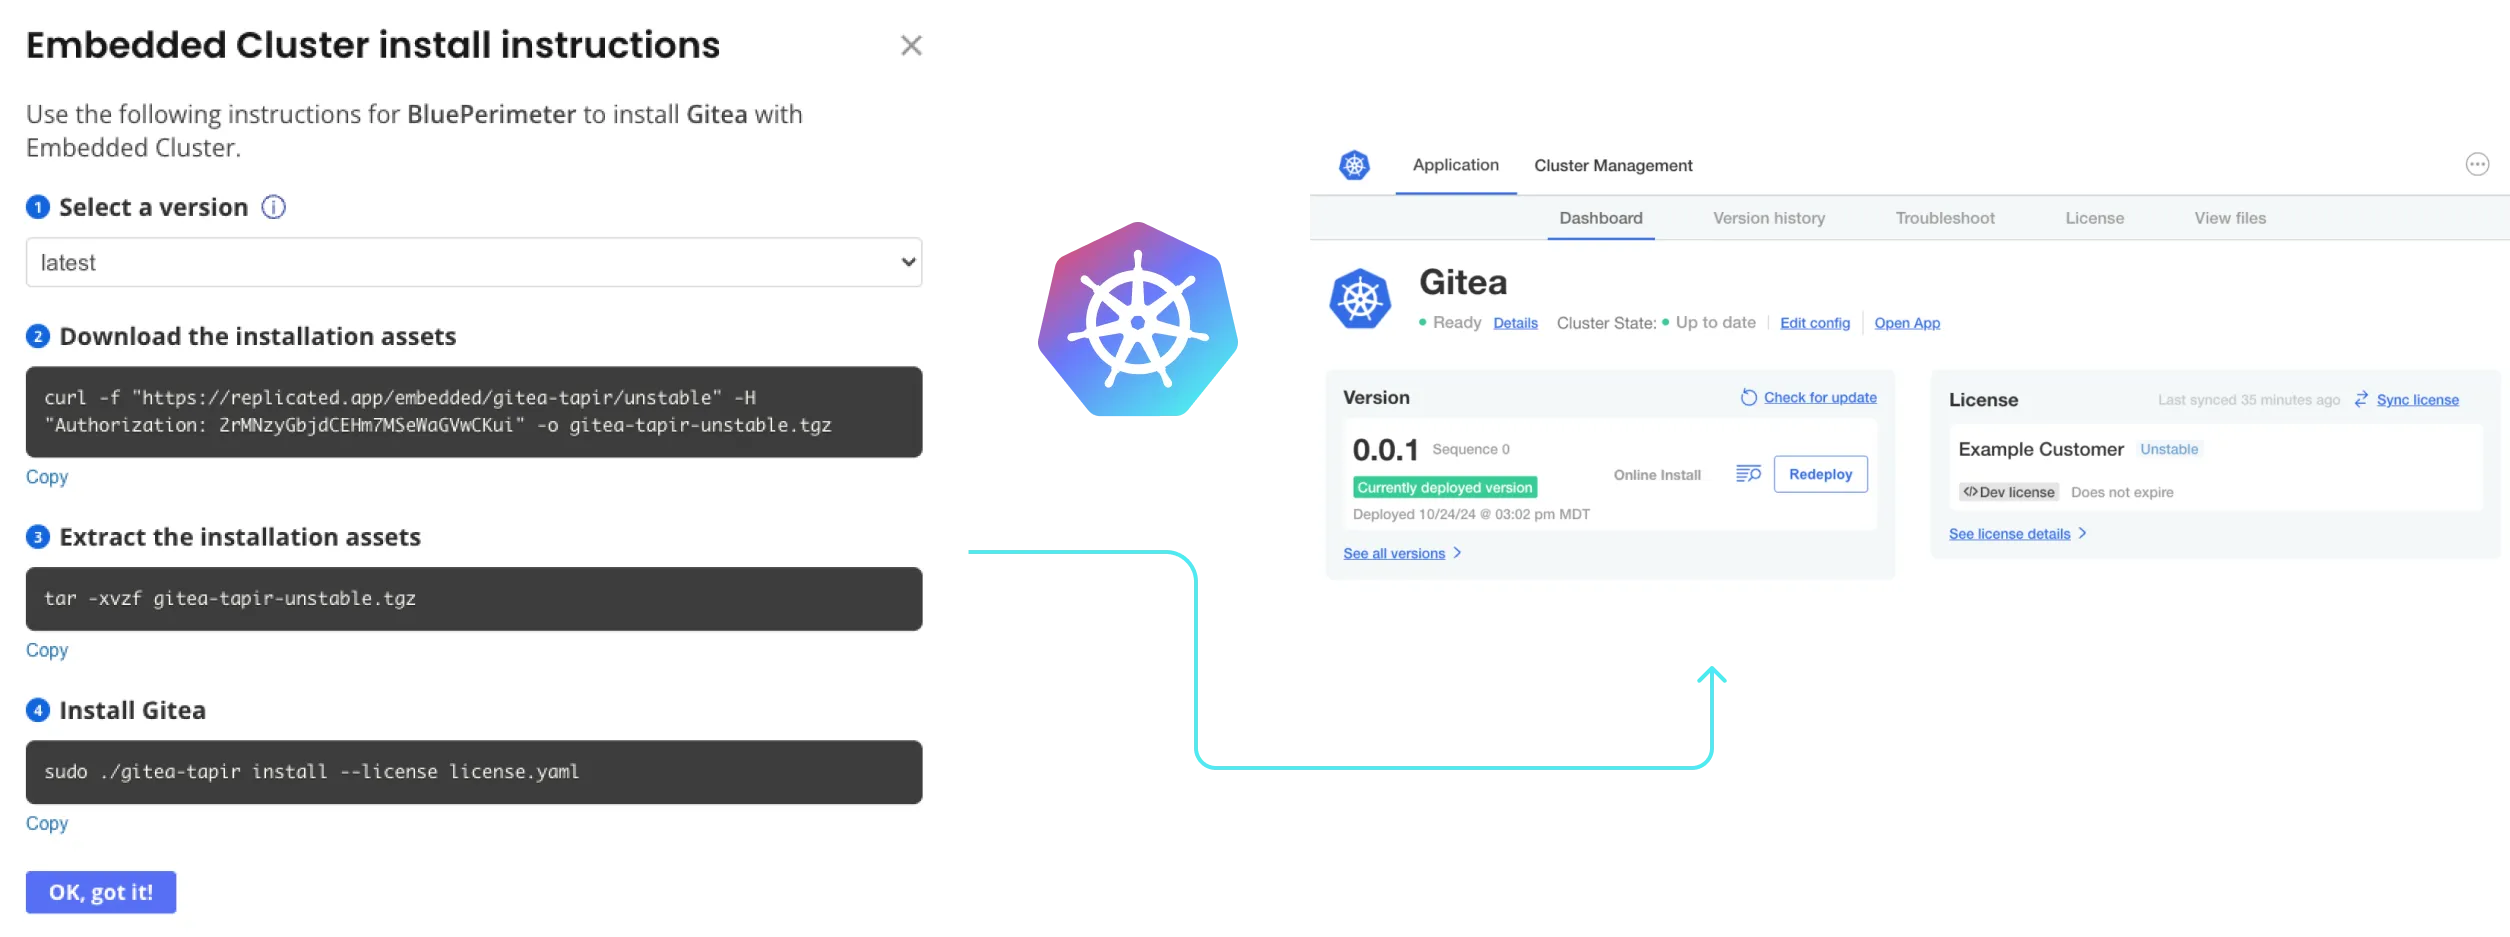Click the OK, got it! button
This screenshot has width=2510, height=937.
101,892
